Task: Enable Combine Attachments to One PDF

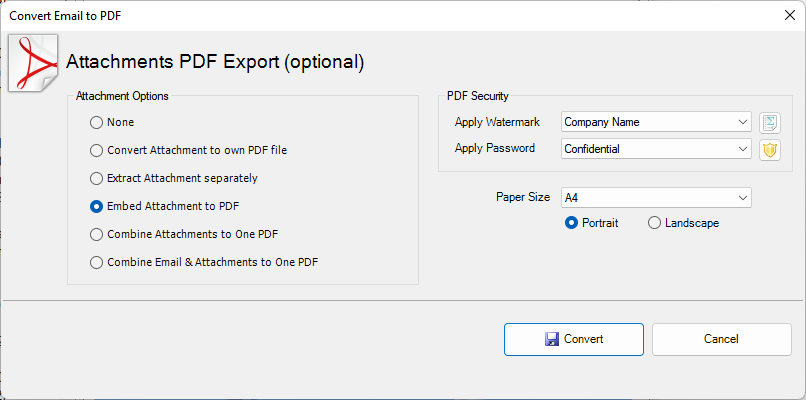Action: click(97, 235)
